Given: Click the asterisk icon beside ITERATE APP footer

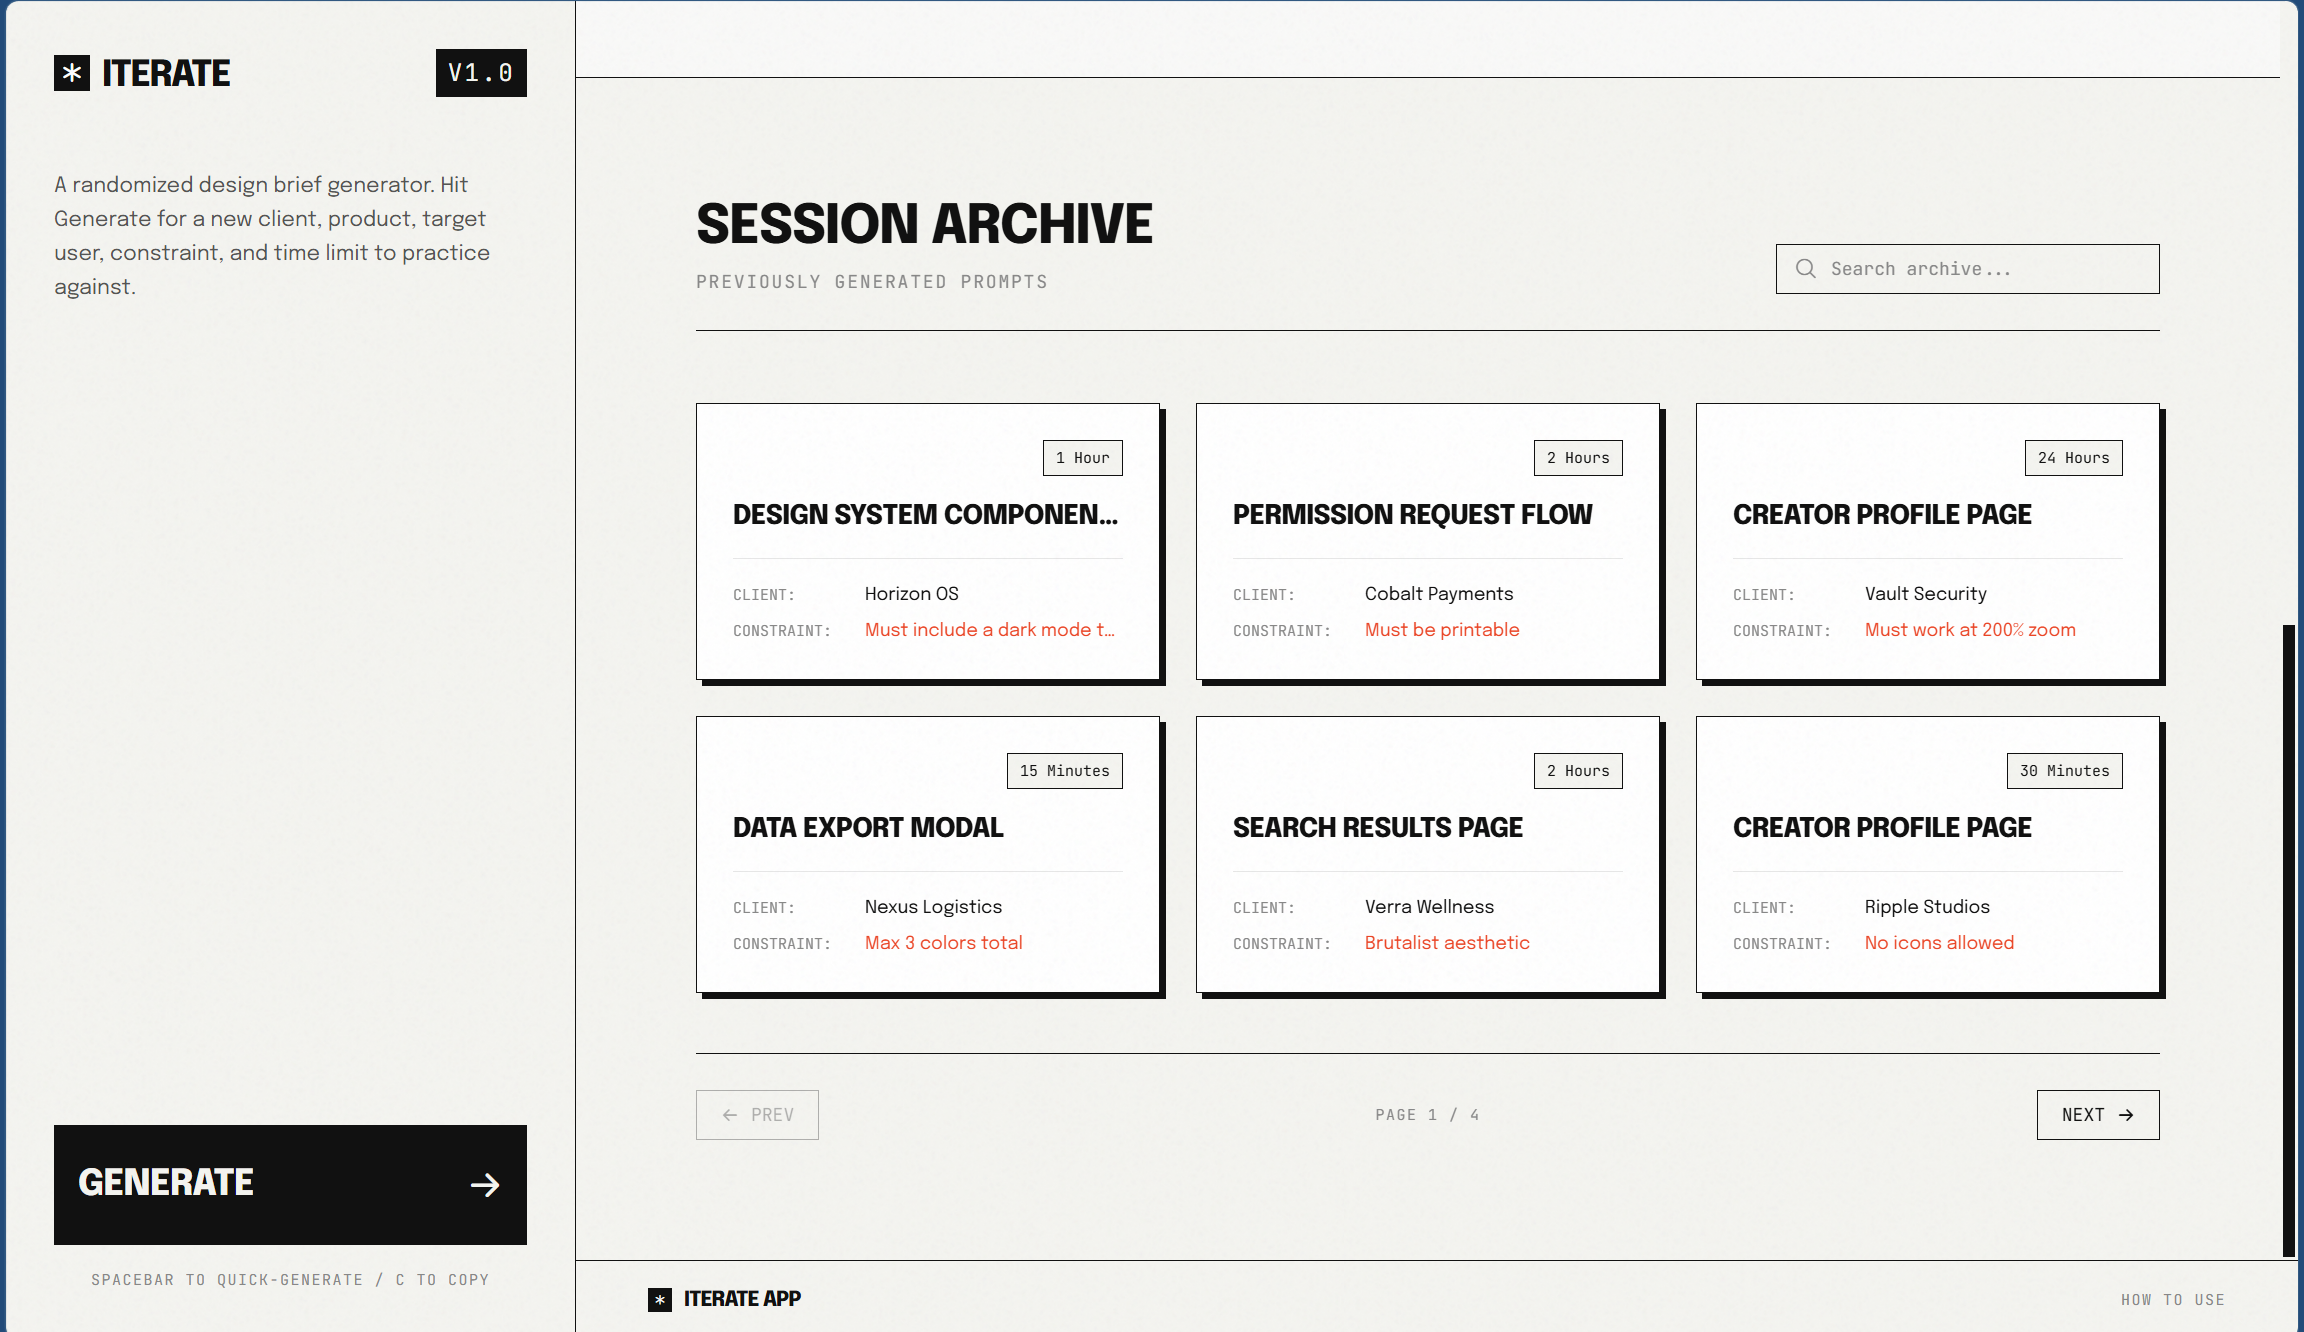Looking at the screenshot, I should click(x=659, y=1298).
